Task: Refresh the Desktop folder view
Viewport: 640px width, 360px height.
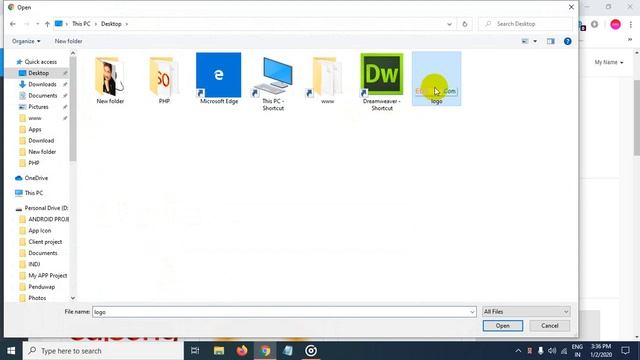Action: pos(464,24)
